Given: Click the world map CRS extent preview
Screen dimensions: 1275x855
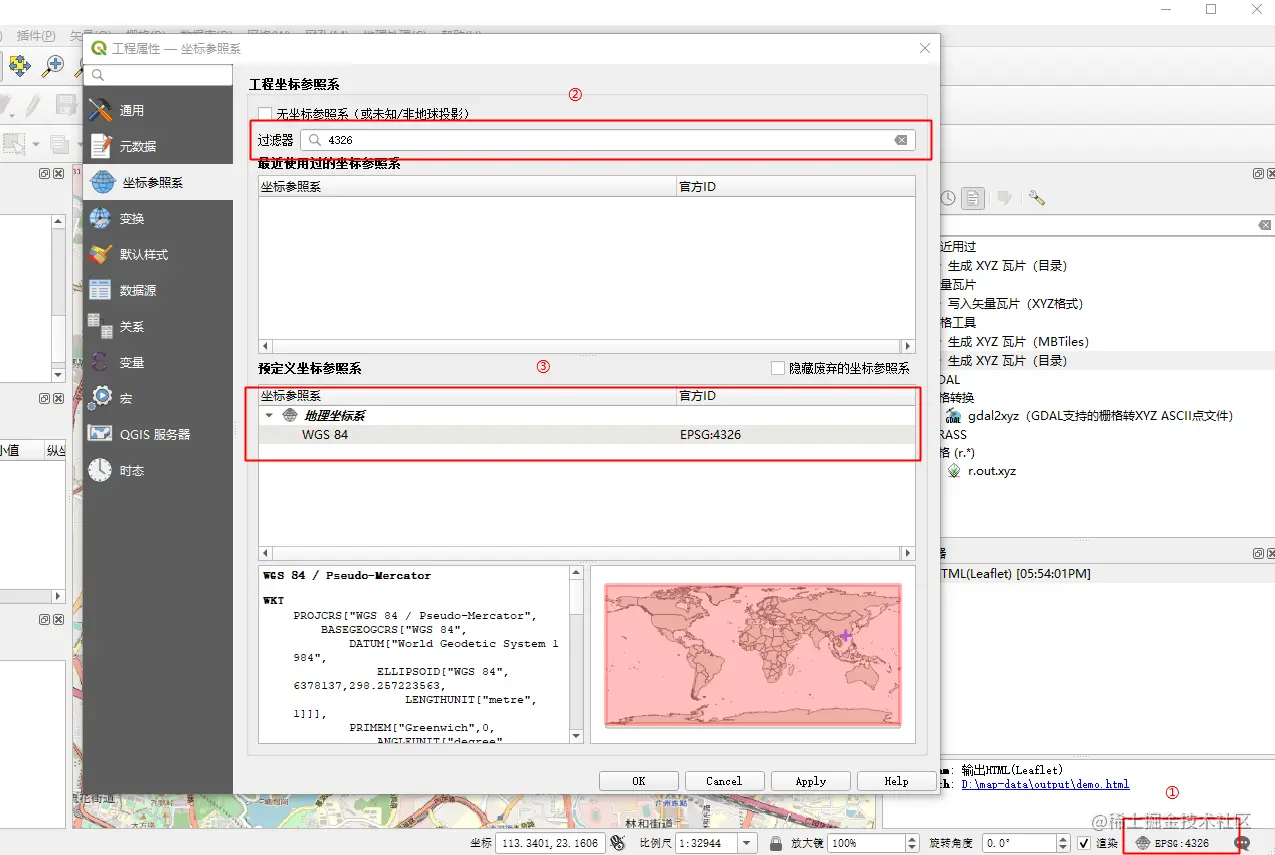Looking at the screenshot, I should pyautogui.click(x=753, y=654).
